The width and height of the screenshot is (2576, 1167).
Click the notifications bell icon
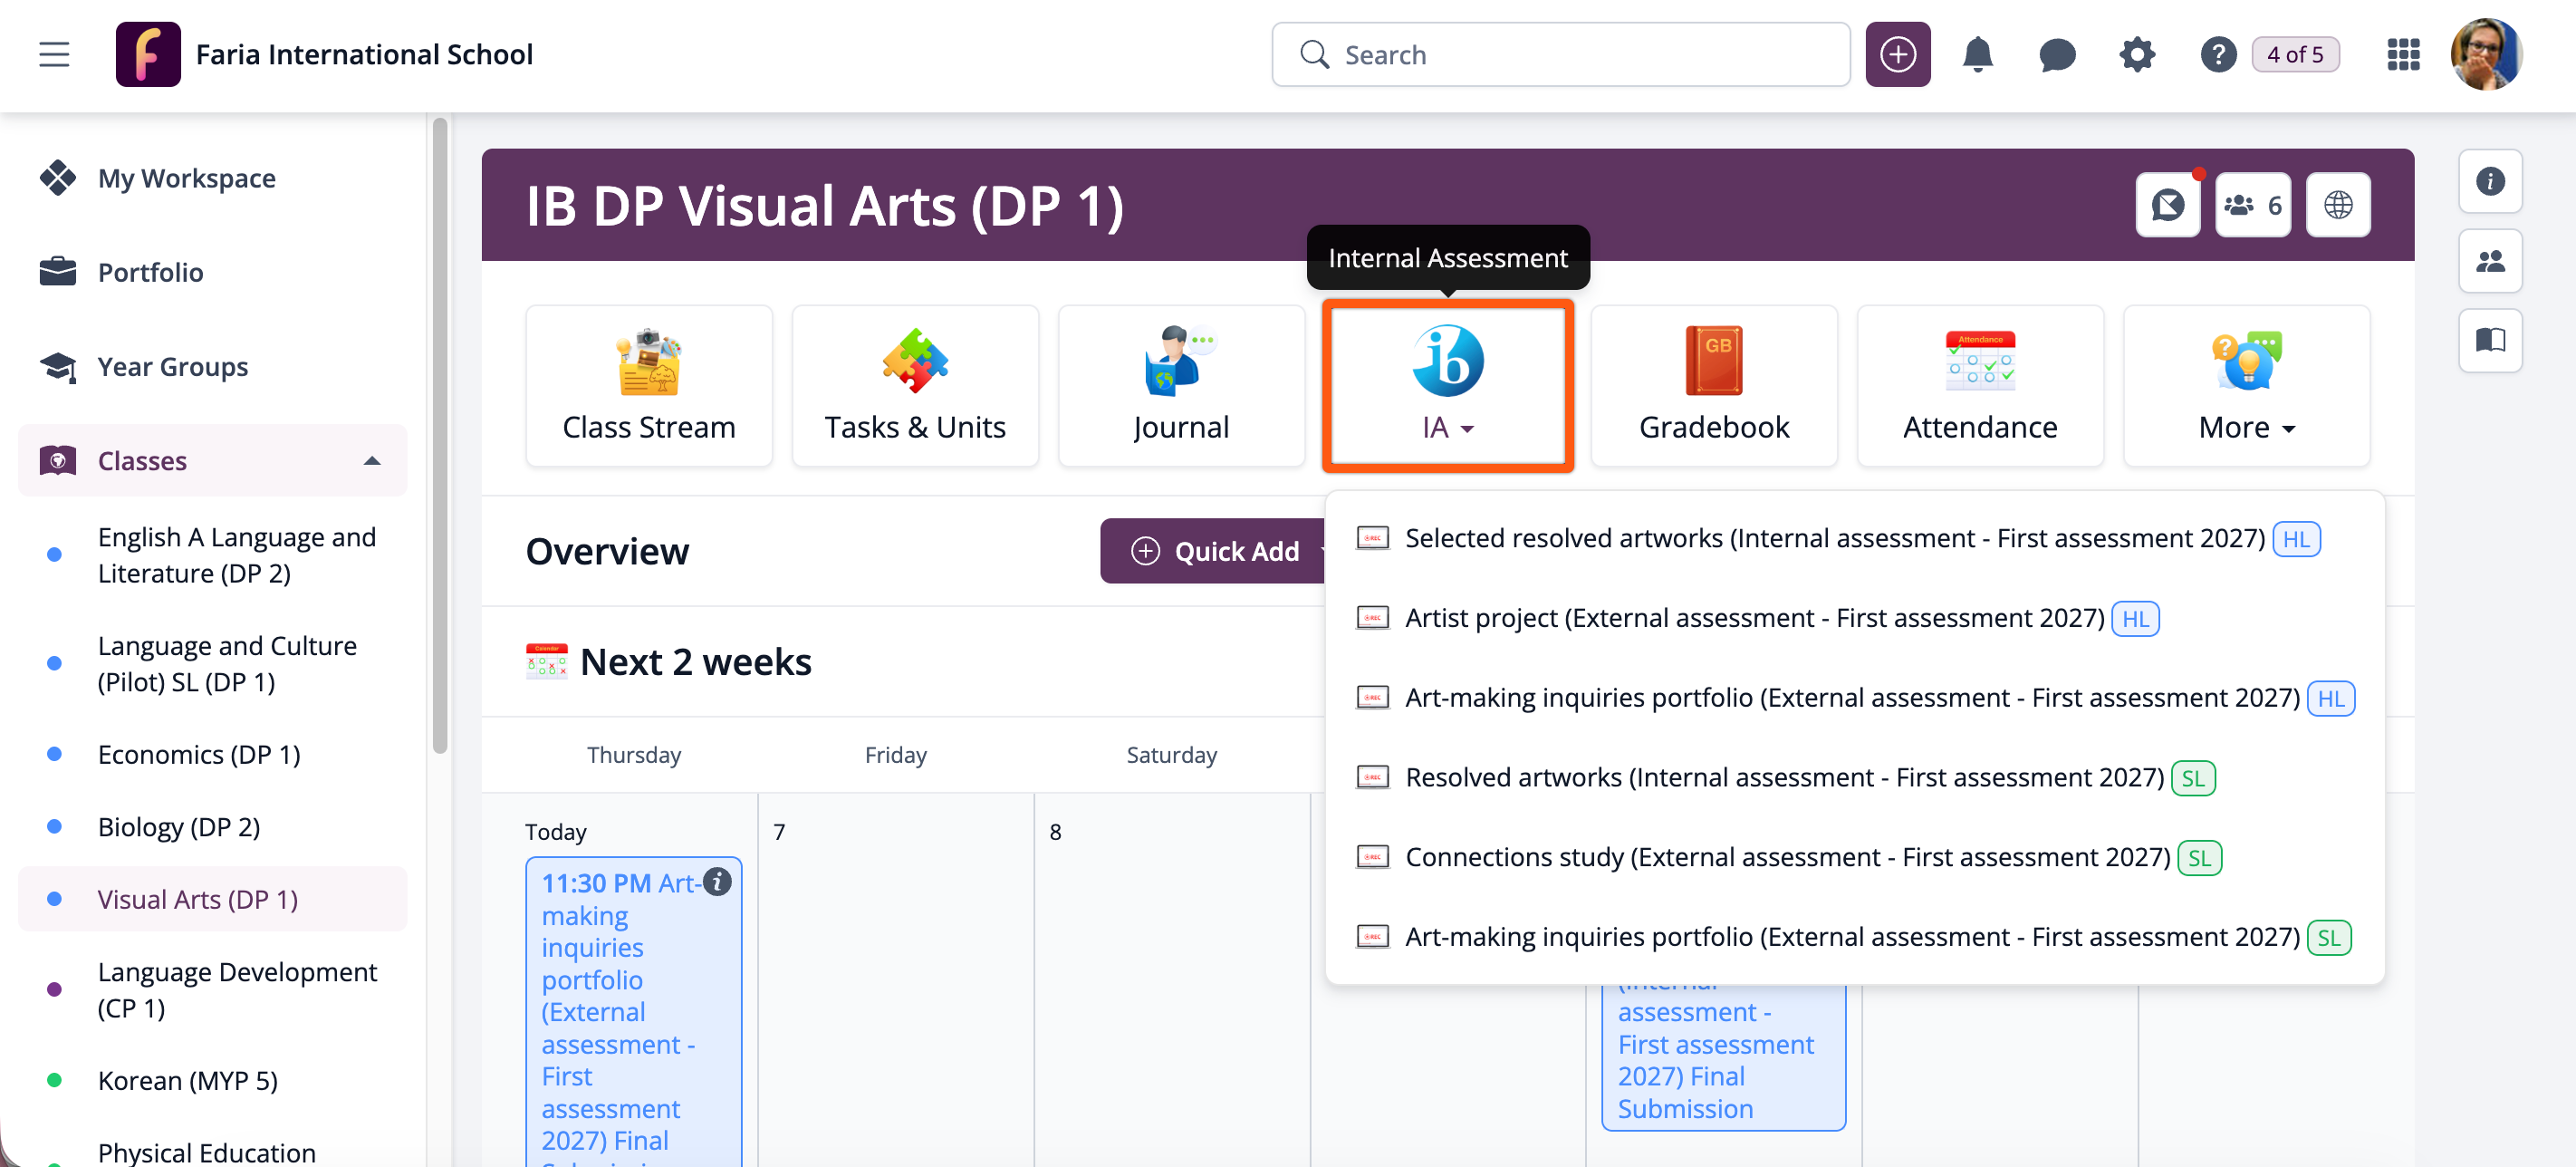[x=1977, y=54]
